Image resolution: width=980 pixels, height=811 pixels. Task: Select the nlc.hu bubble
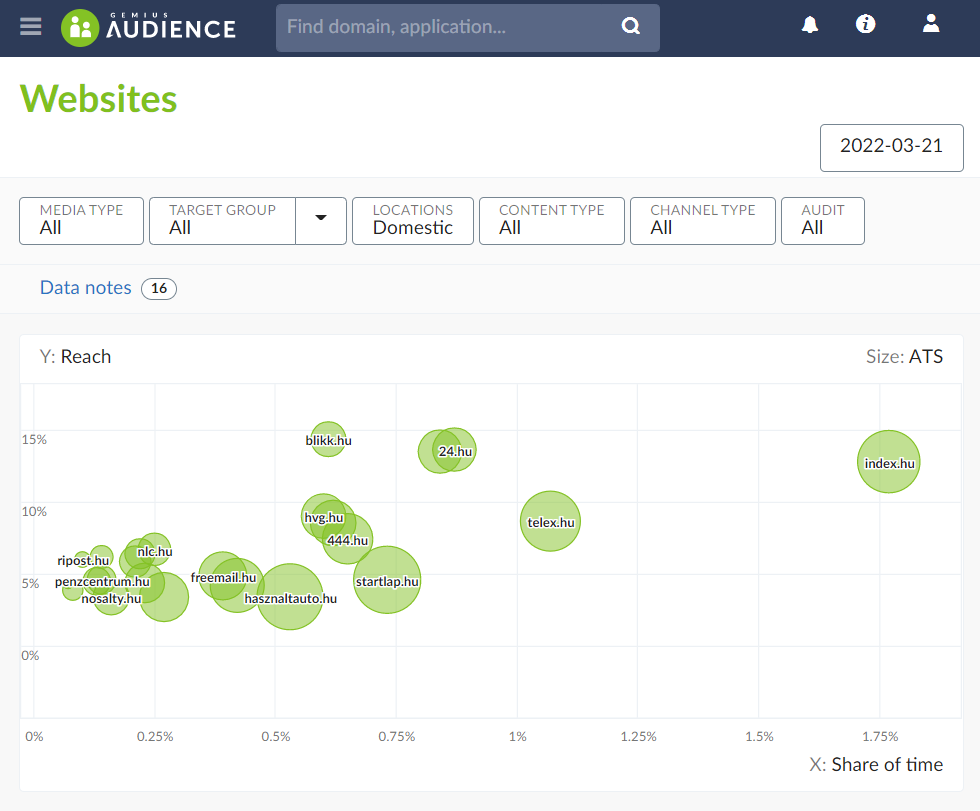154,550
